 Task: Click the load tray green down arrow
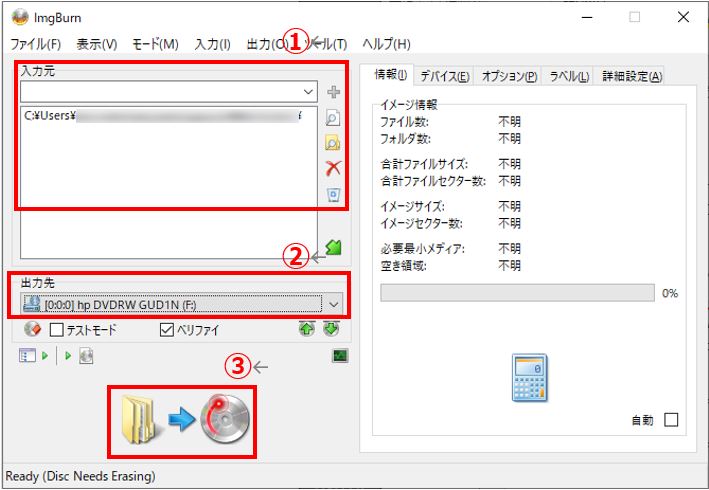(x=331, y=328)
